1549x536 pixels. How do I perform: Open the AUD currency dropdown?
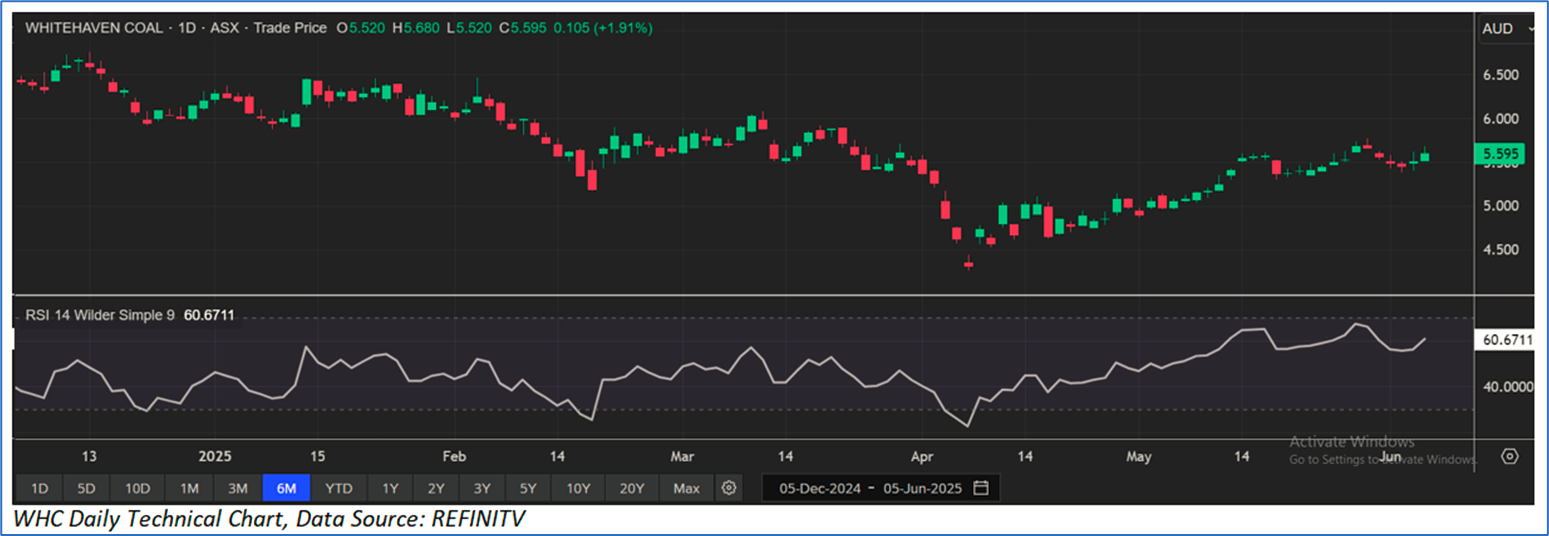point(1506,29)
